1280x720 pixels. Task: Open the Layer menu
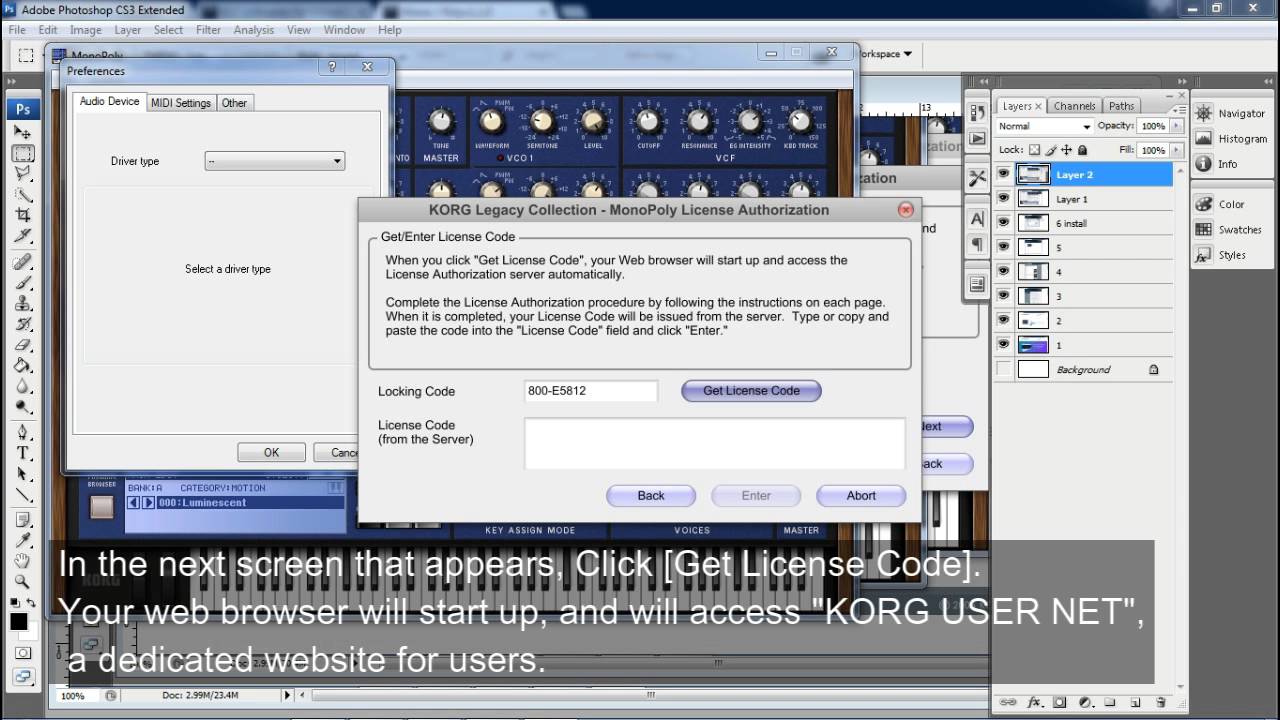click(127, 30)
